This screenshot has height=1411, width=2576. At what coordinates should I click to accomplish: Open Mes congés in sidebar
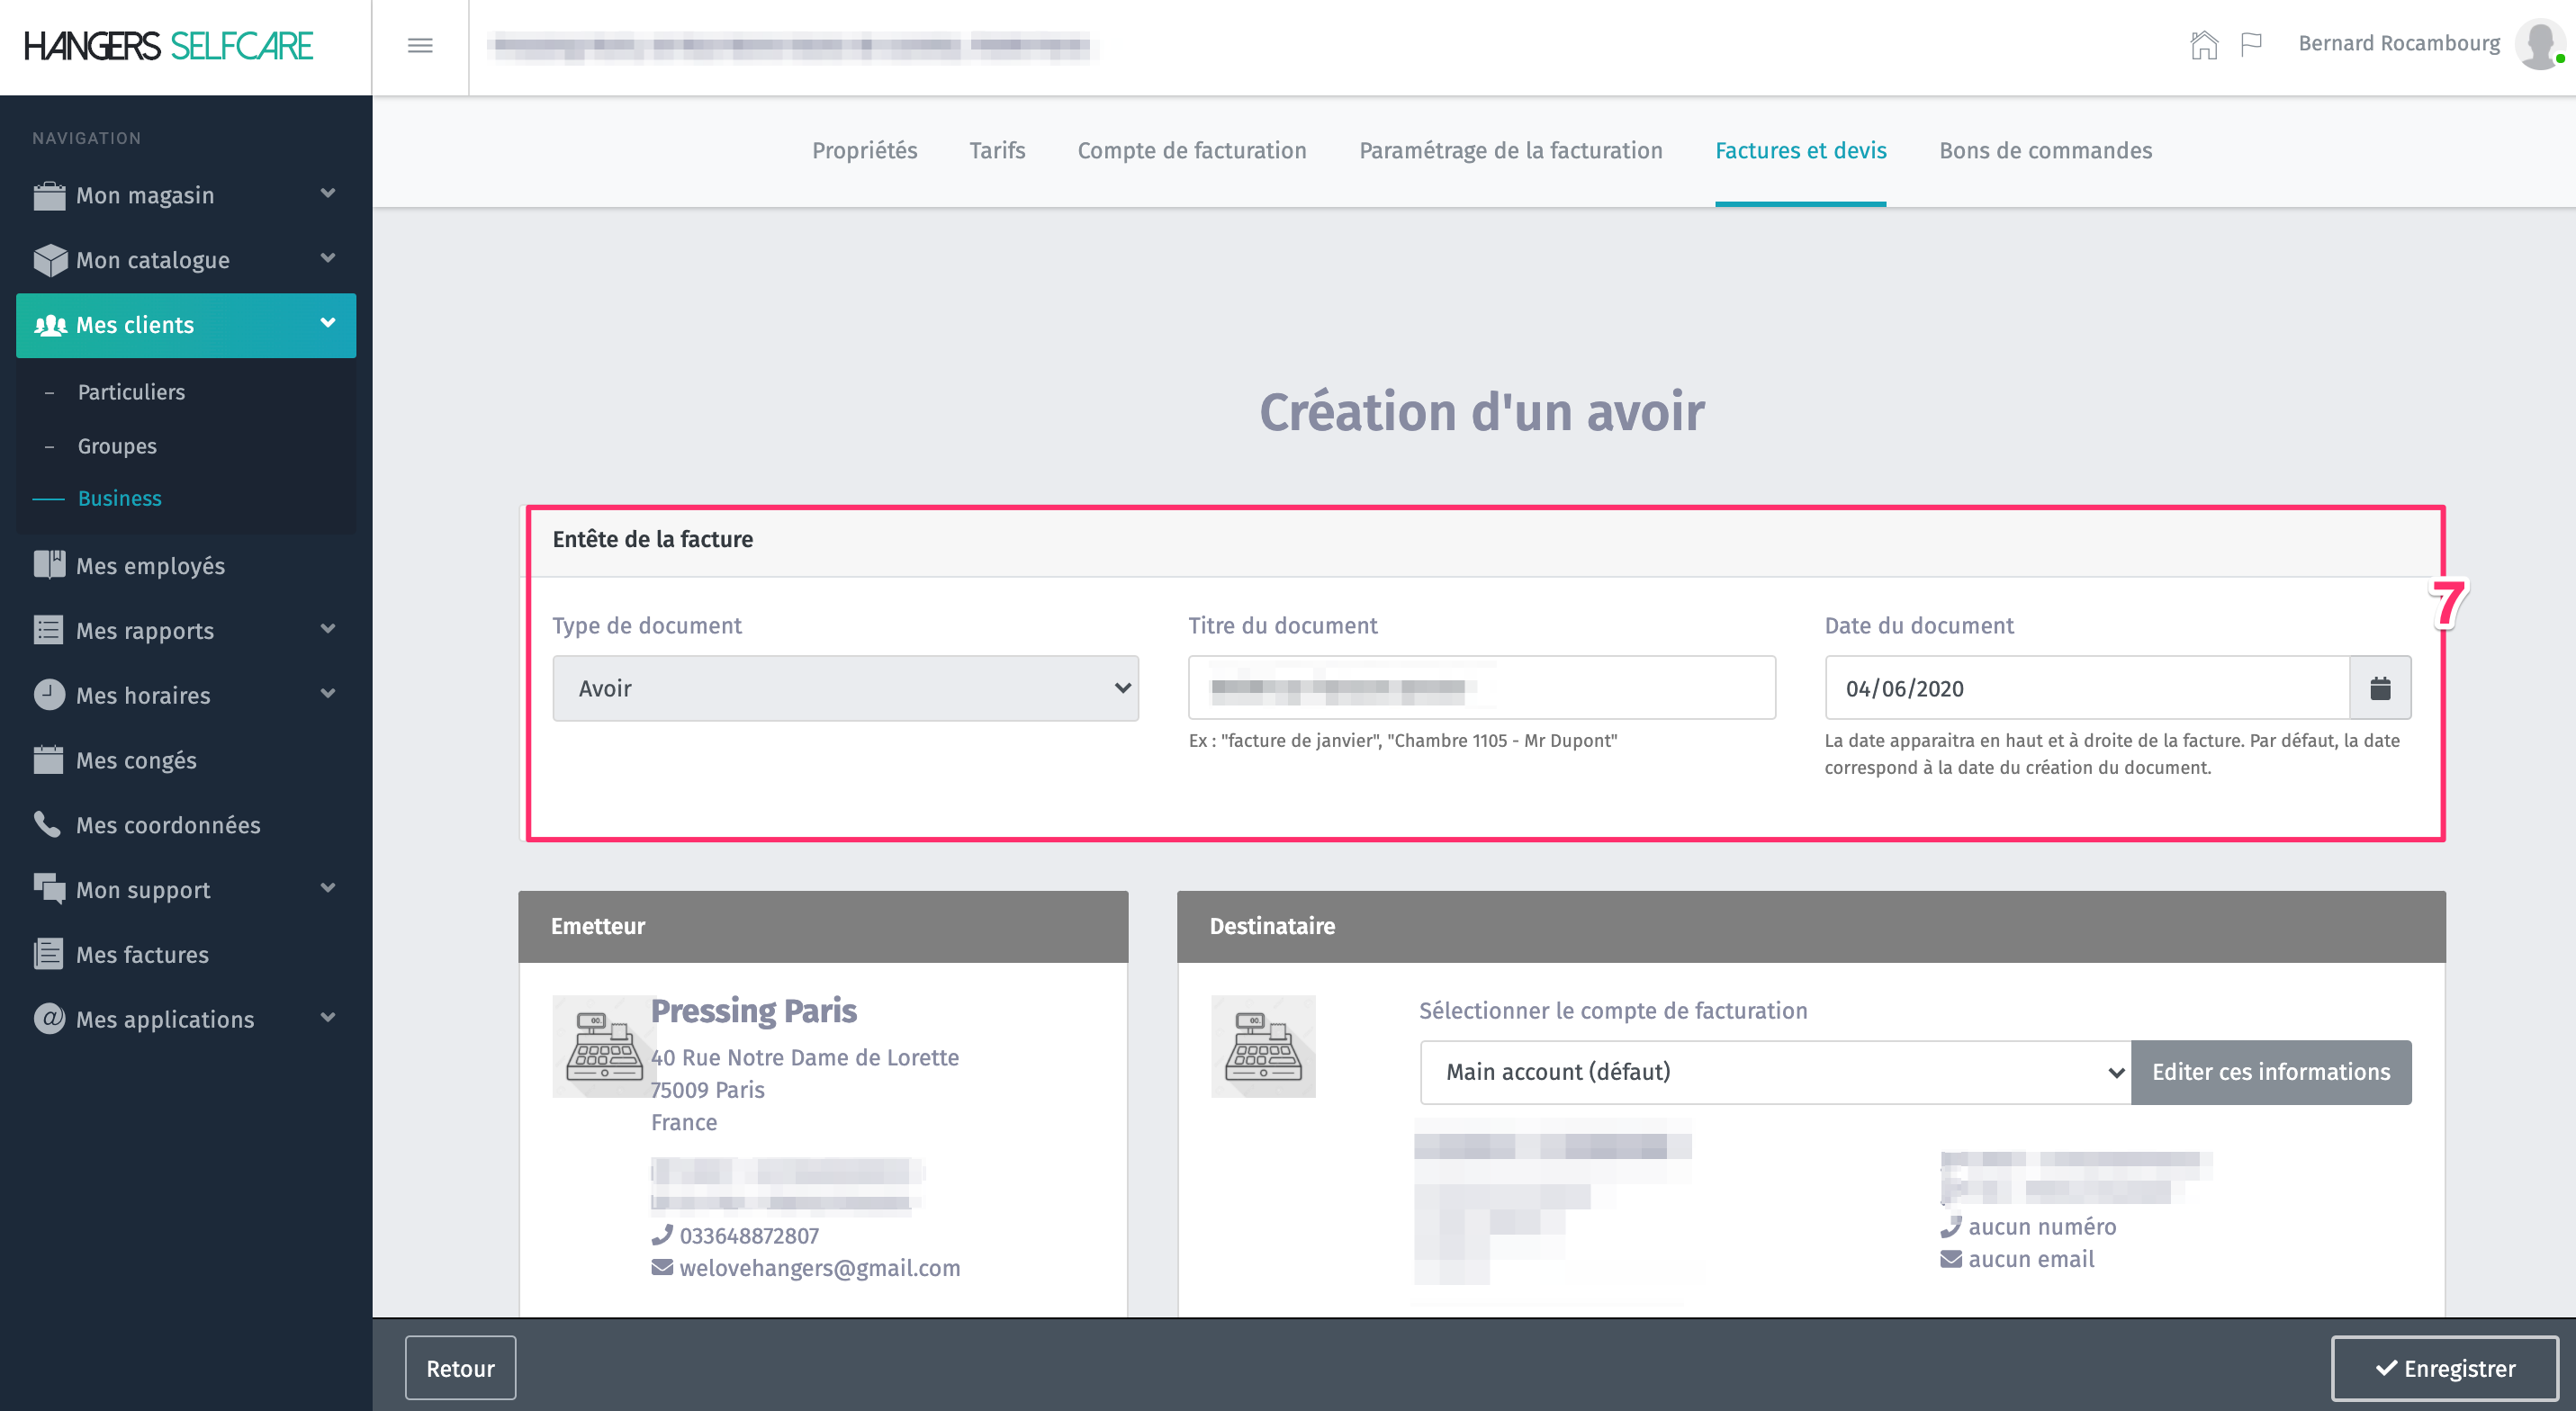coord(136,760)
